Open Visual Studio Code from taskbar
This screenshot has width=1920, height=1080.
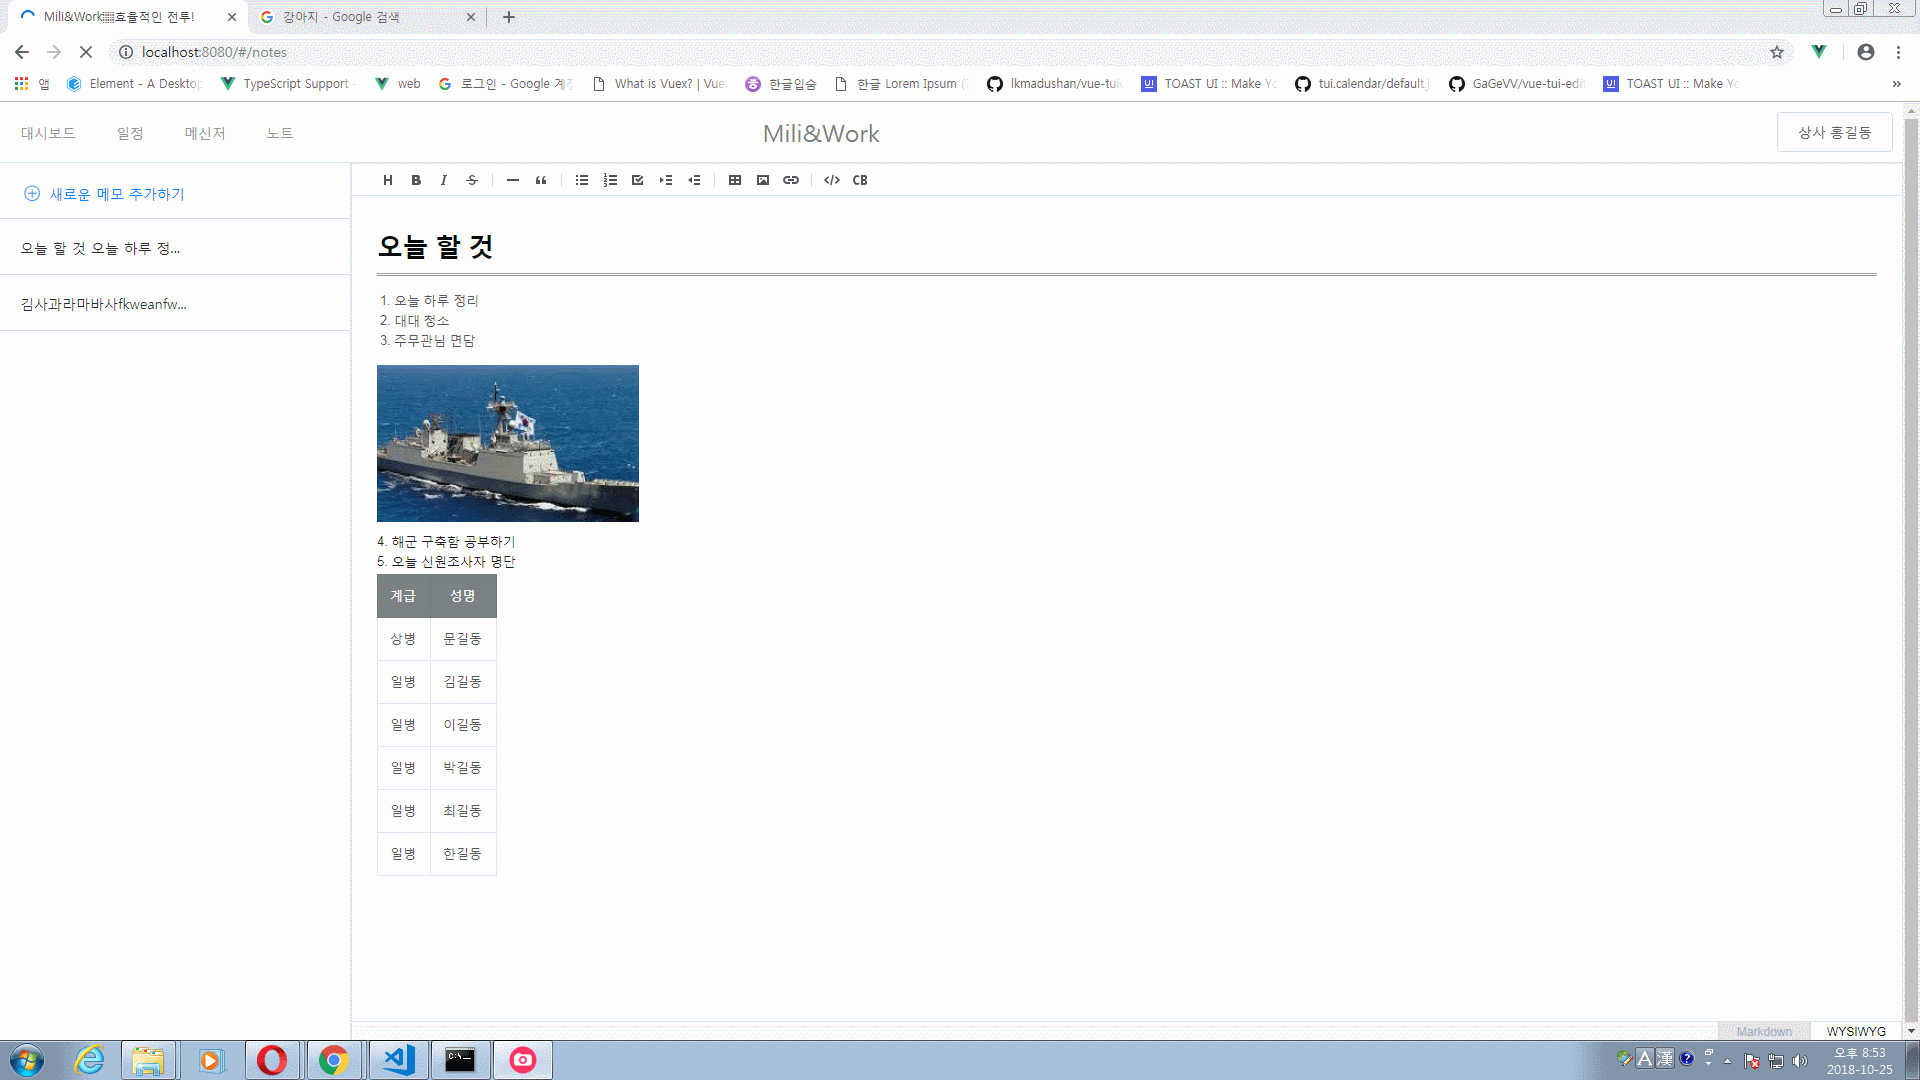399,1059
